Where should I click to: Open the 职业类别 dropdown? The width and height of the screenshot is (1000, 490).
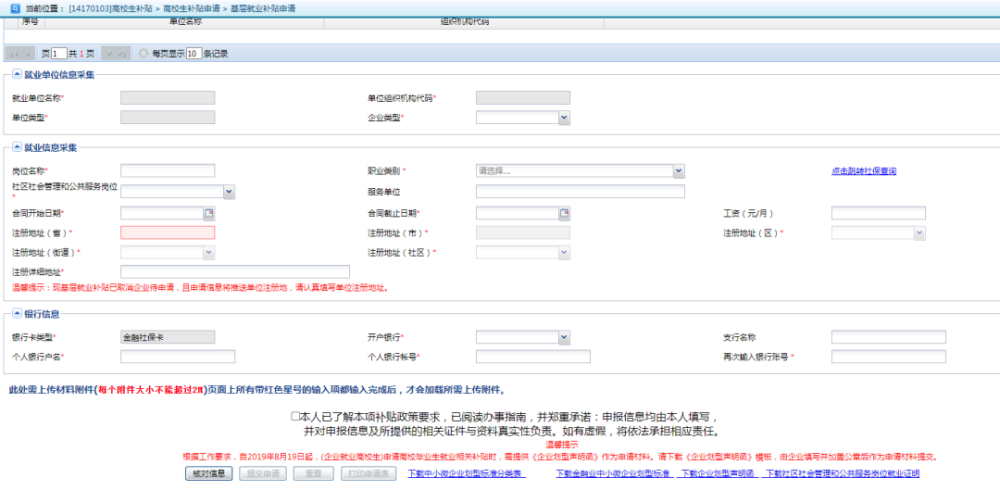tap(679, 171)
